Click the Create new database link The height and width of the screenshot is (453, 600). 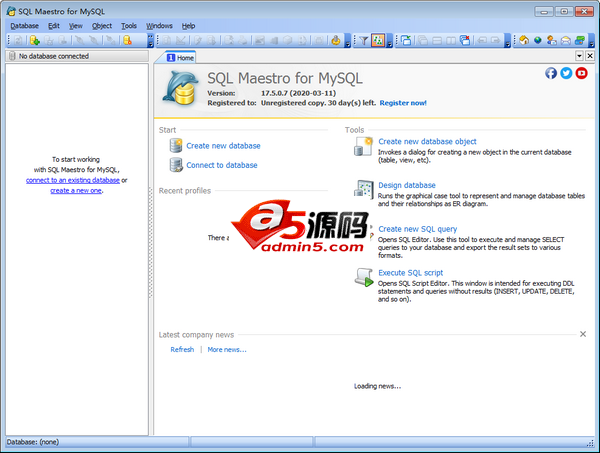tap(223, 146)
